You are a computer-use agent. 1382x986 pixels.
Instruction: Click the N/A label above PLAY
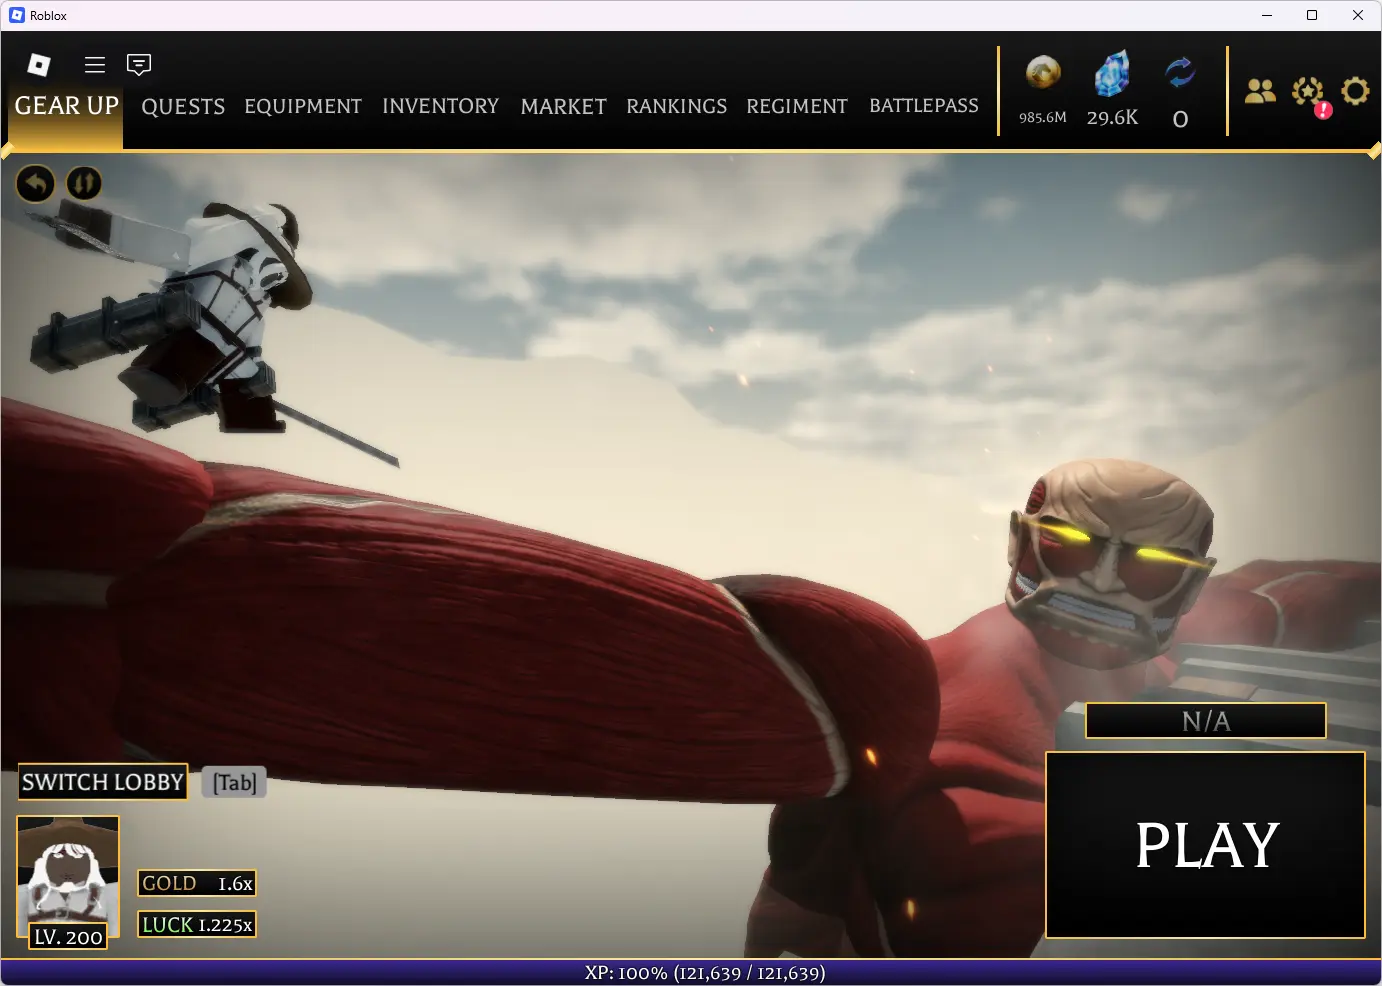(x=1206, y=721)
